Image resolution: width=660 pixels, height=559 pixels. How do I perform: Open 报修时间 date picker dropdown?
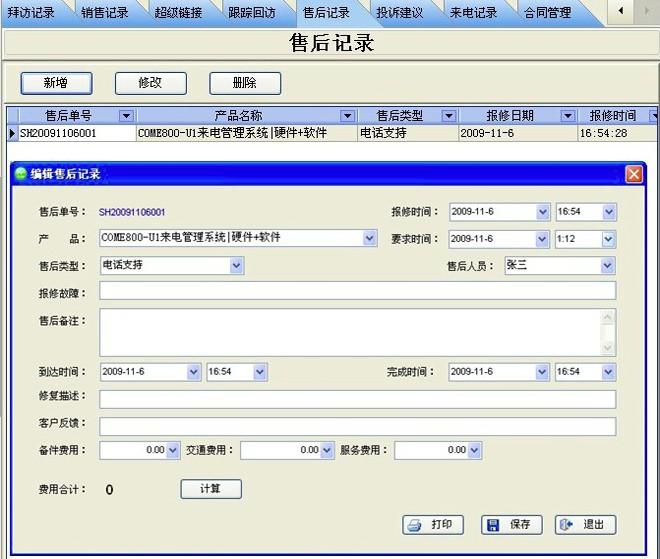coord(543,212)
